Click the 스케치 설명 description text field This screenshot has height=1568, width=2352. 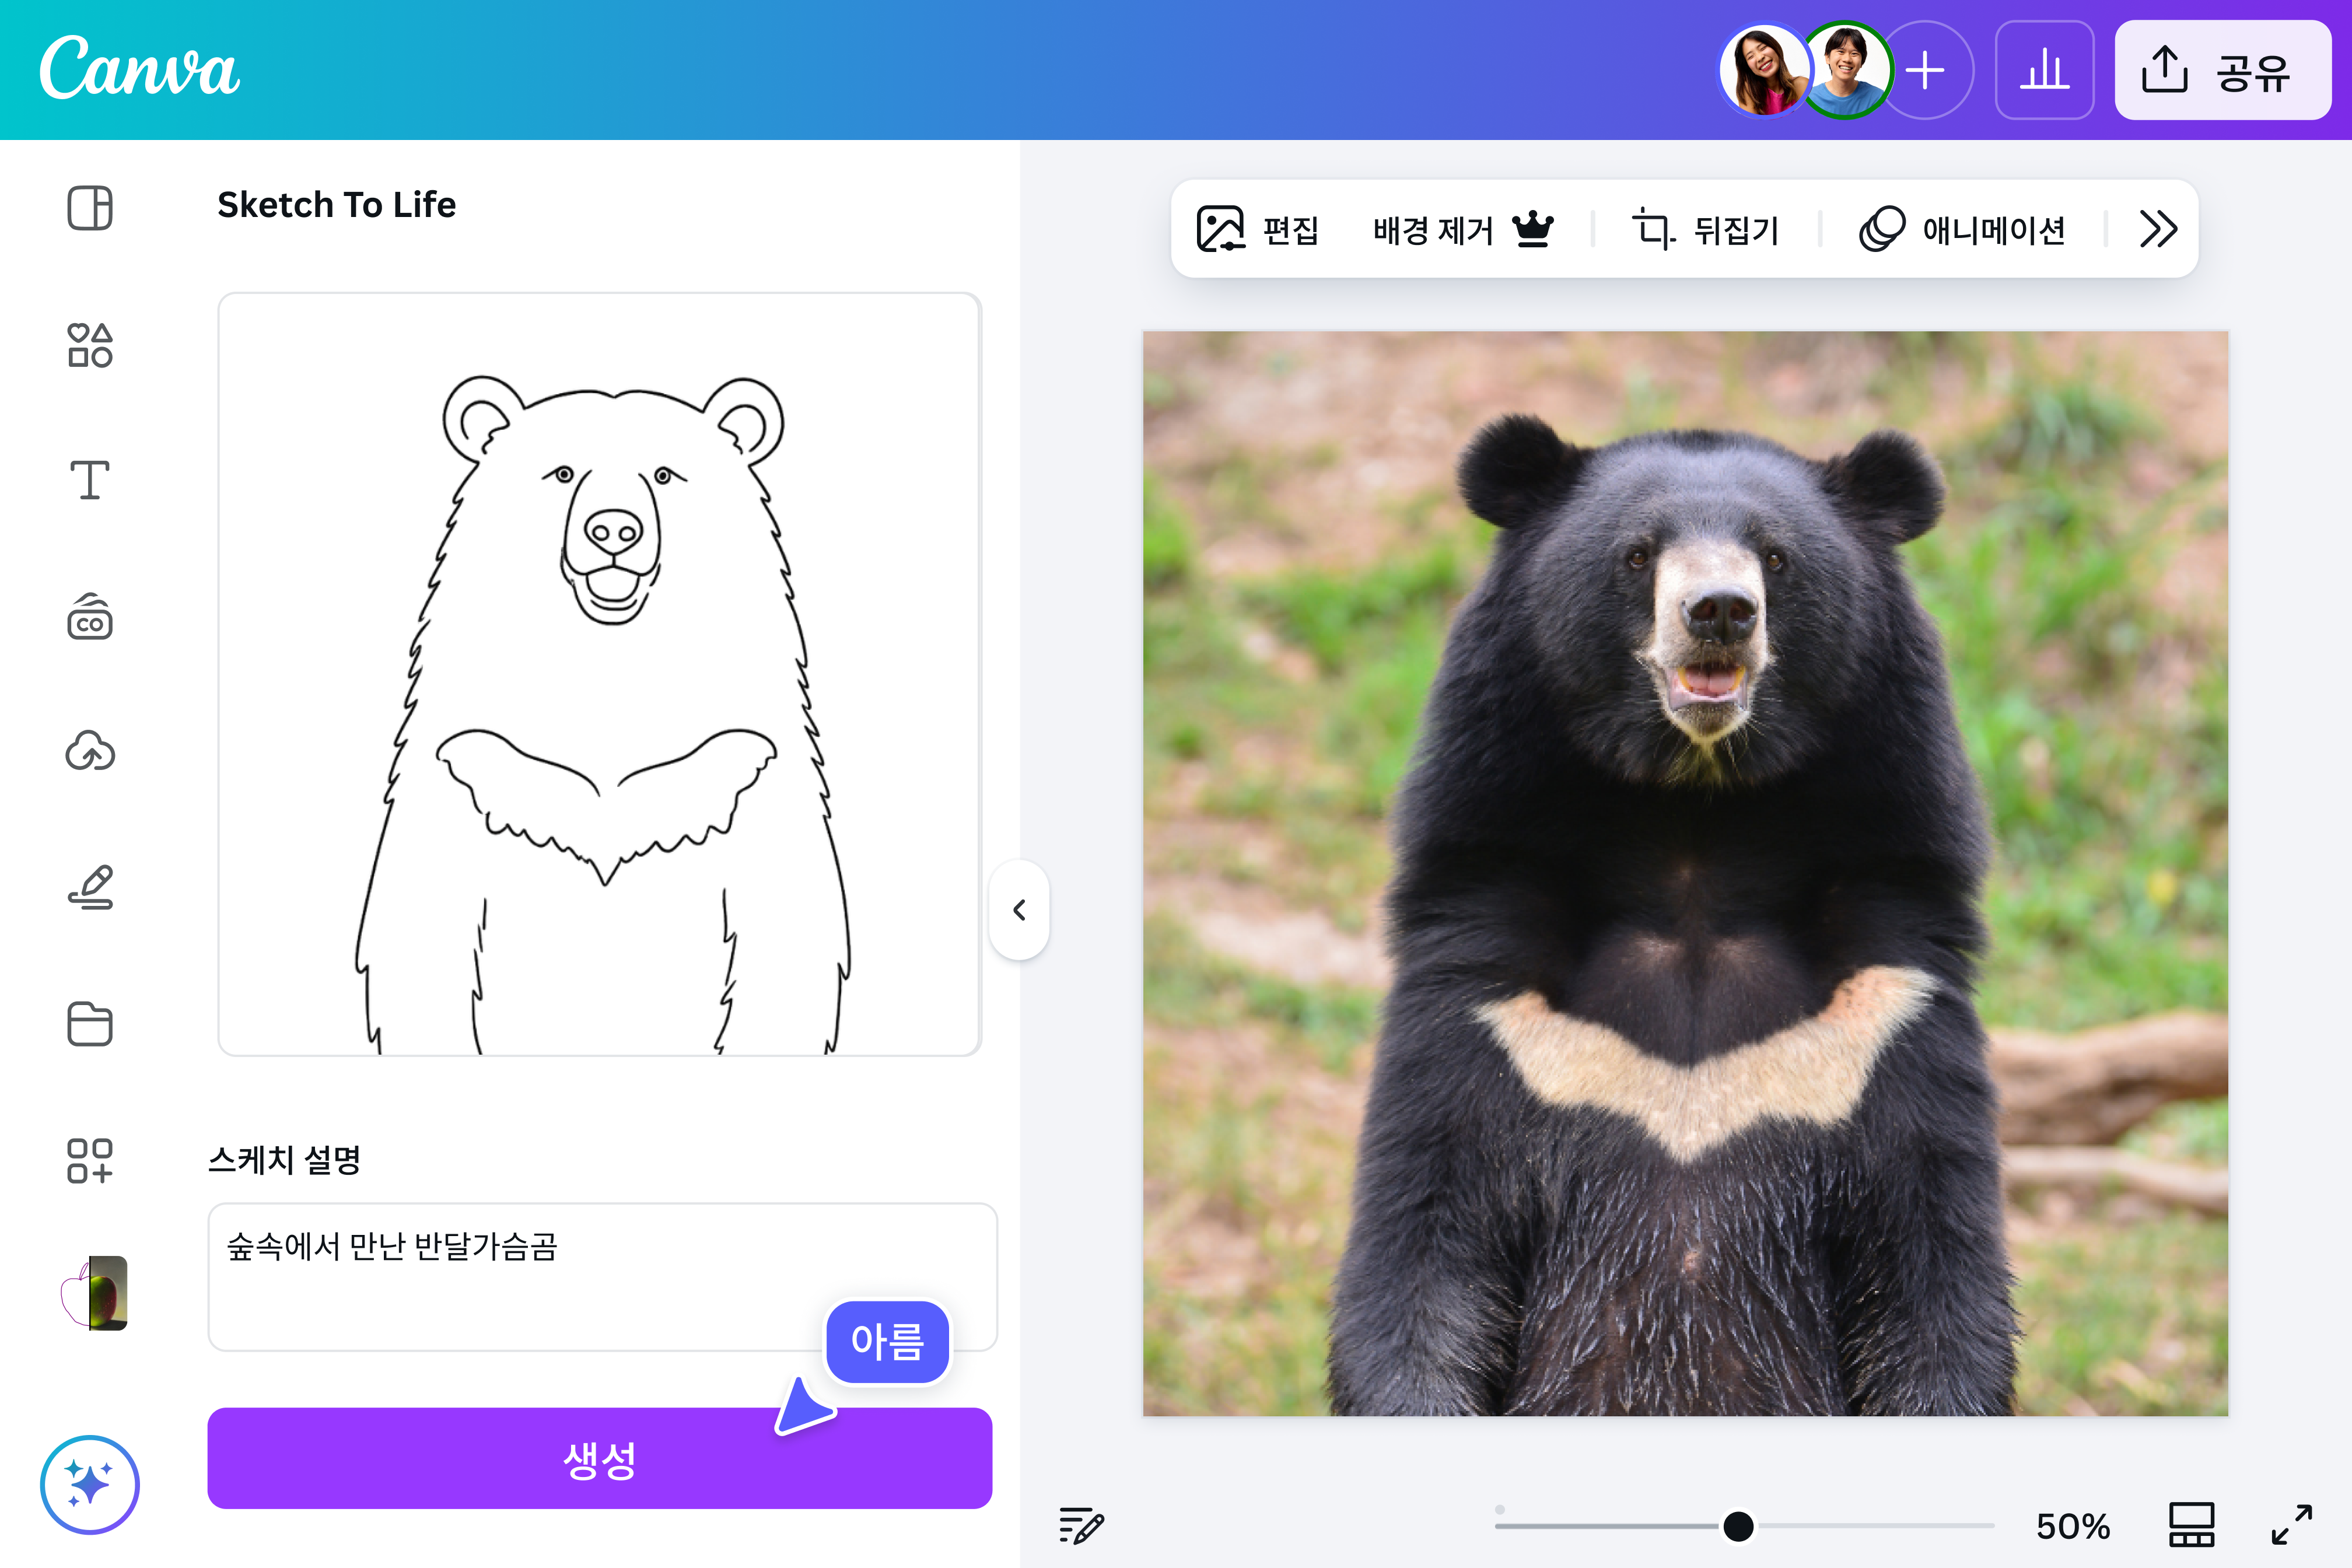pos(602,1276)
